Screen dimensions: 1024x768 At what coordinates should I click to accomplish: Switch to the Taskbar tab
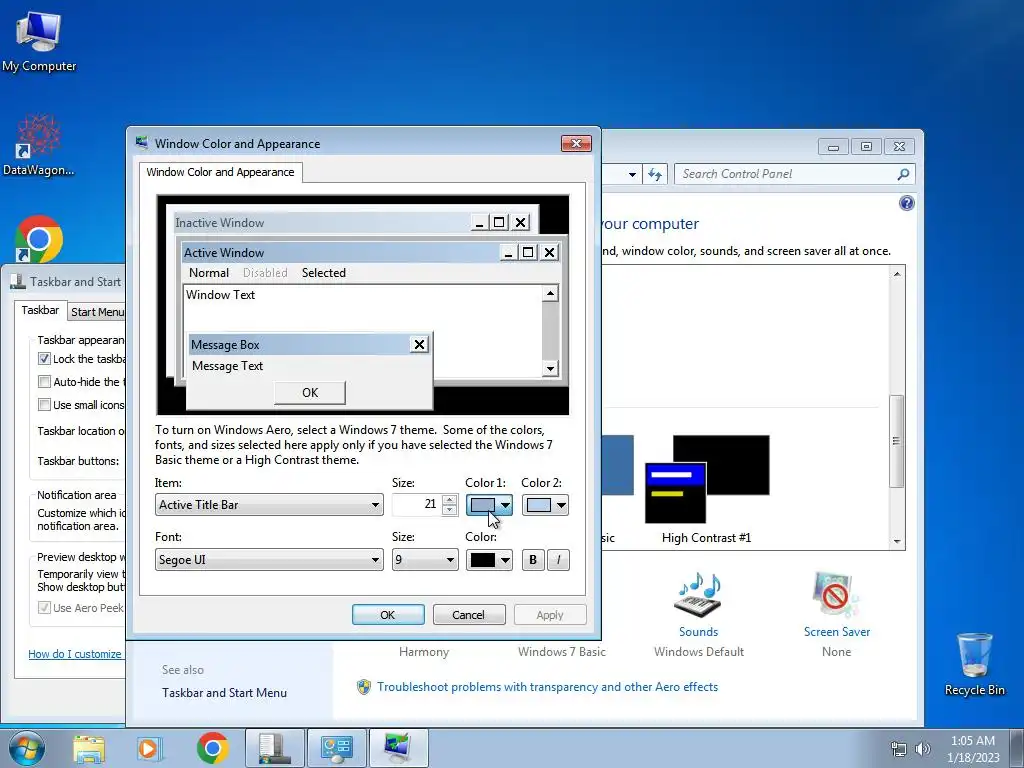tap(40, 310)
